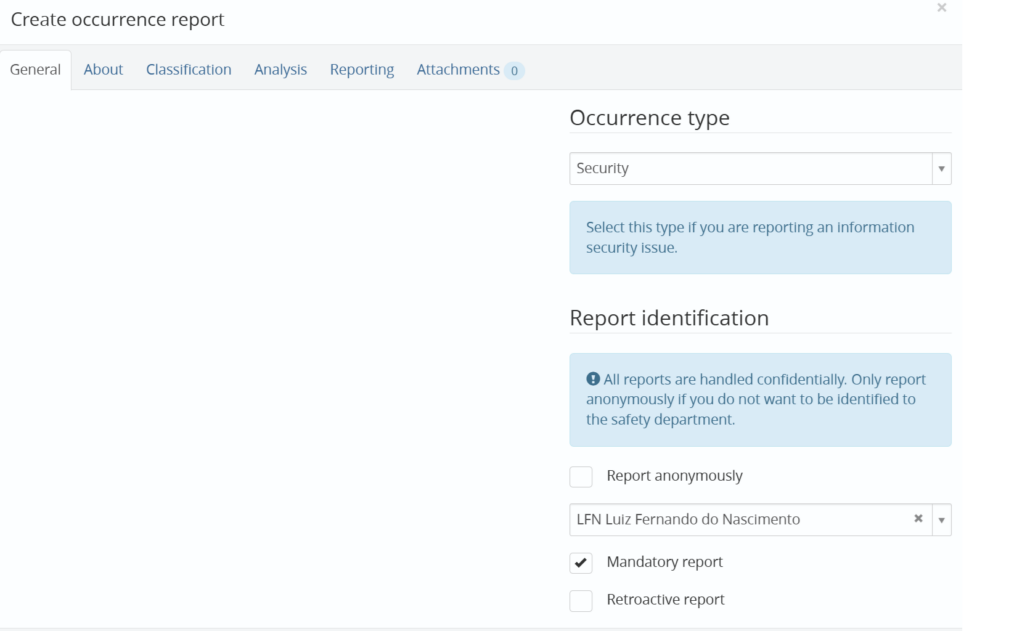Image resolution: width=1030 pixels, height=631 pixels.
Task: Open the Occurrence type dropdown arrow
Action: point(941,169)
